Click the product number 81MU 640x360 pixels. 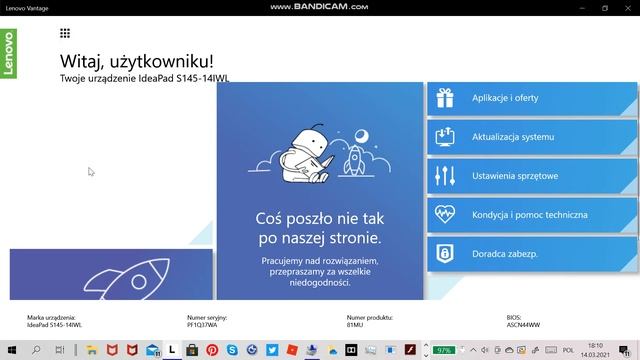click(x=355, y=325)
